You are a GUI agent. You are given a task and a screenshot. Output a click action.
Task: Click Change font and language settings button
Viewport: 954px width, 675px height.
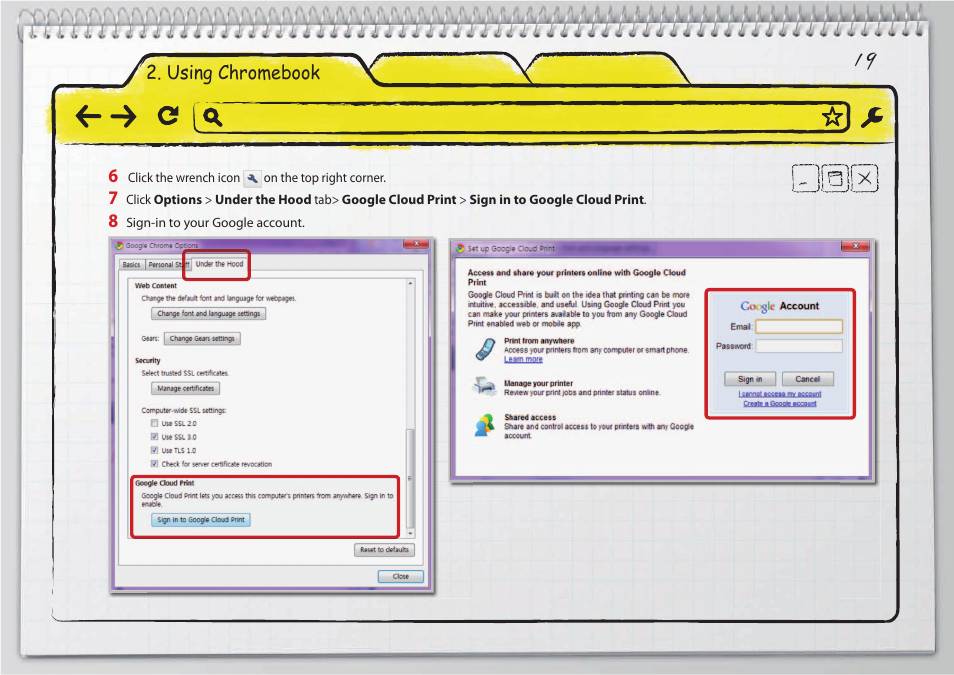209,313
